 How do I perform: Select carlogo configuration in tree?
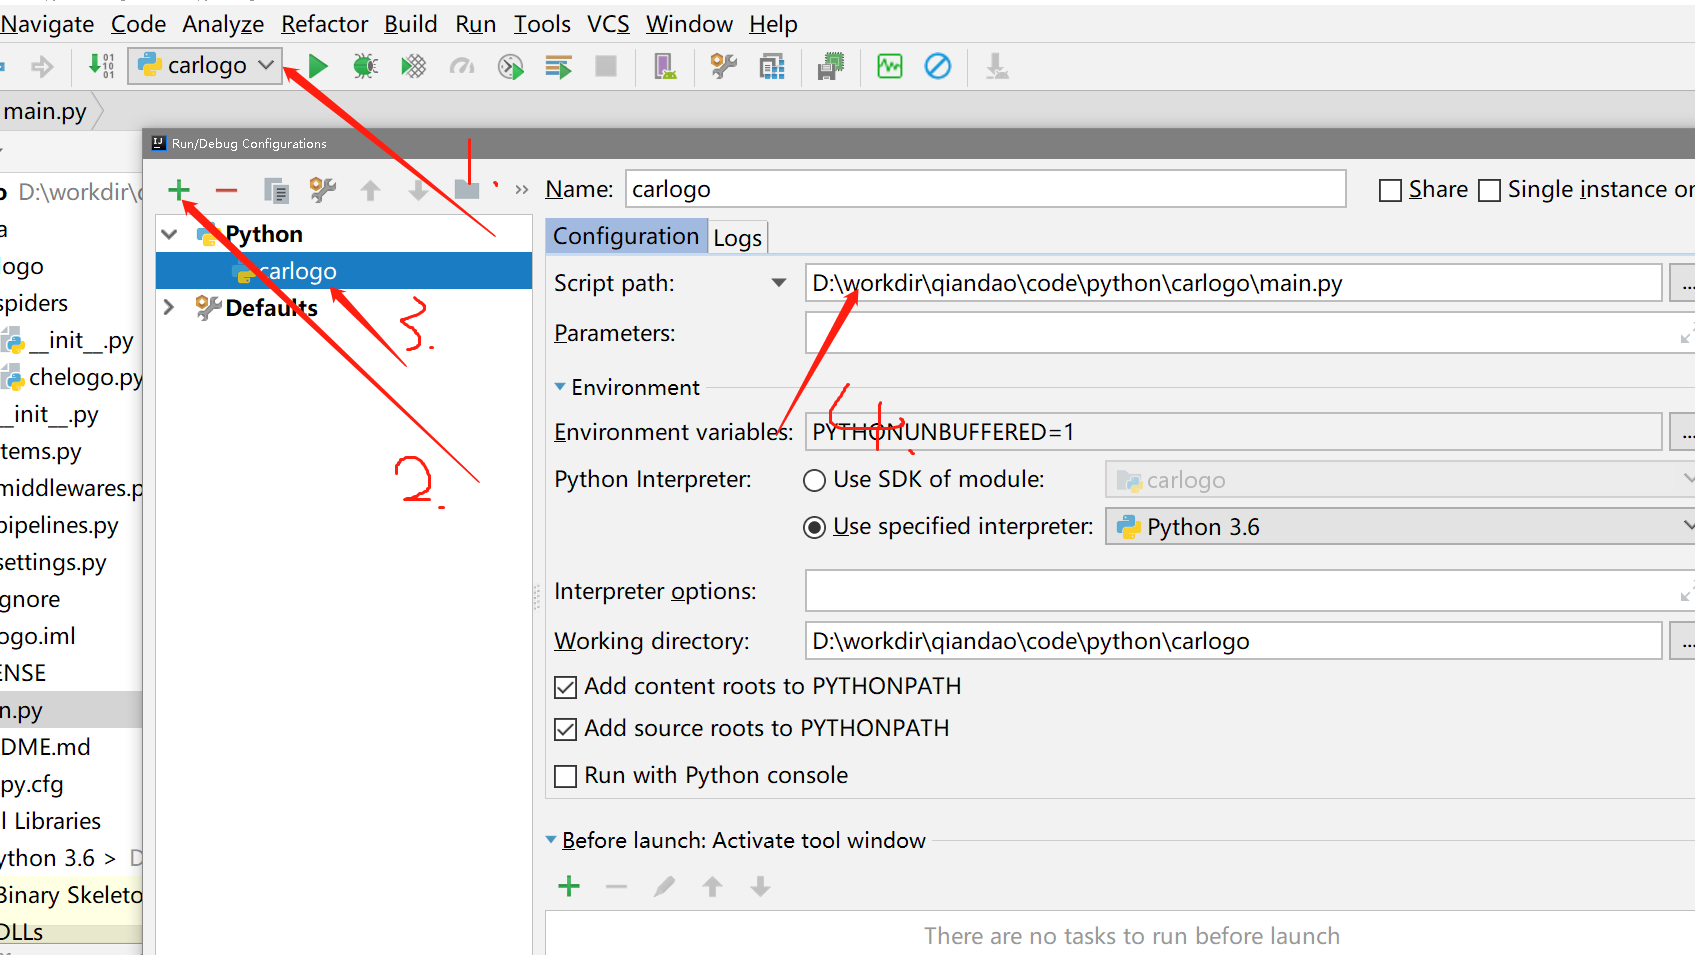click(344, 271)
